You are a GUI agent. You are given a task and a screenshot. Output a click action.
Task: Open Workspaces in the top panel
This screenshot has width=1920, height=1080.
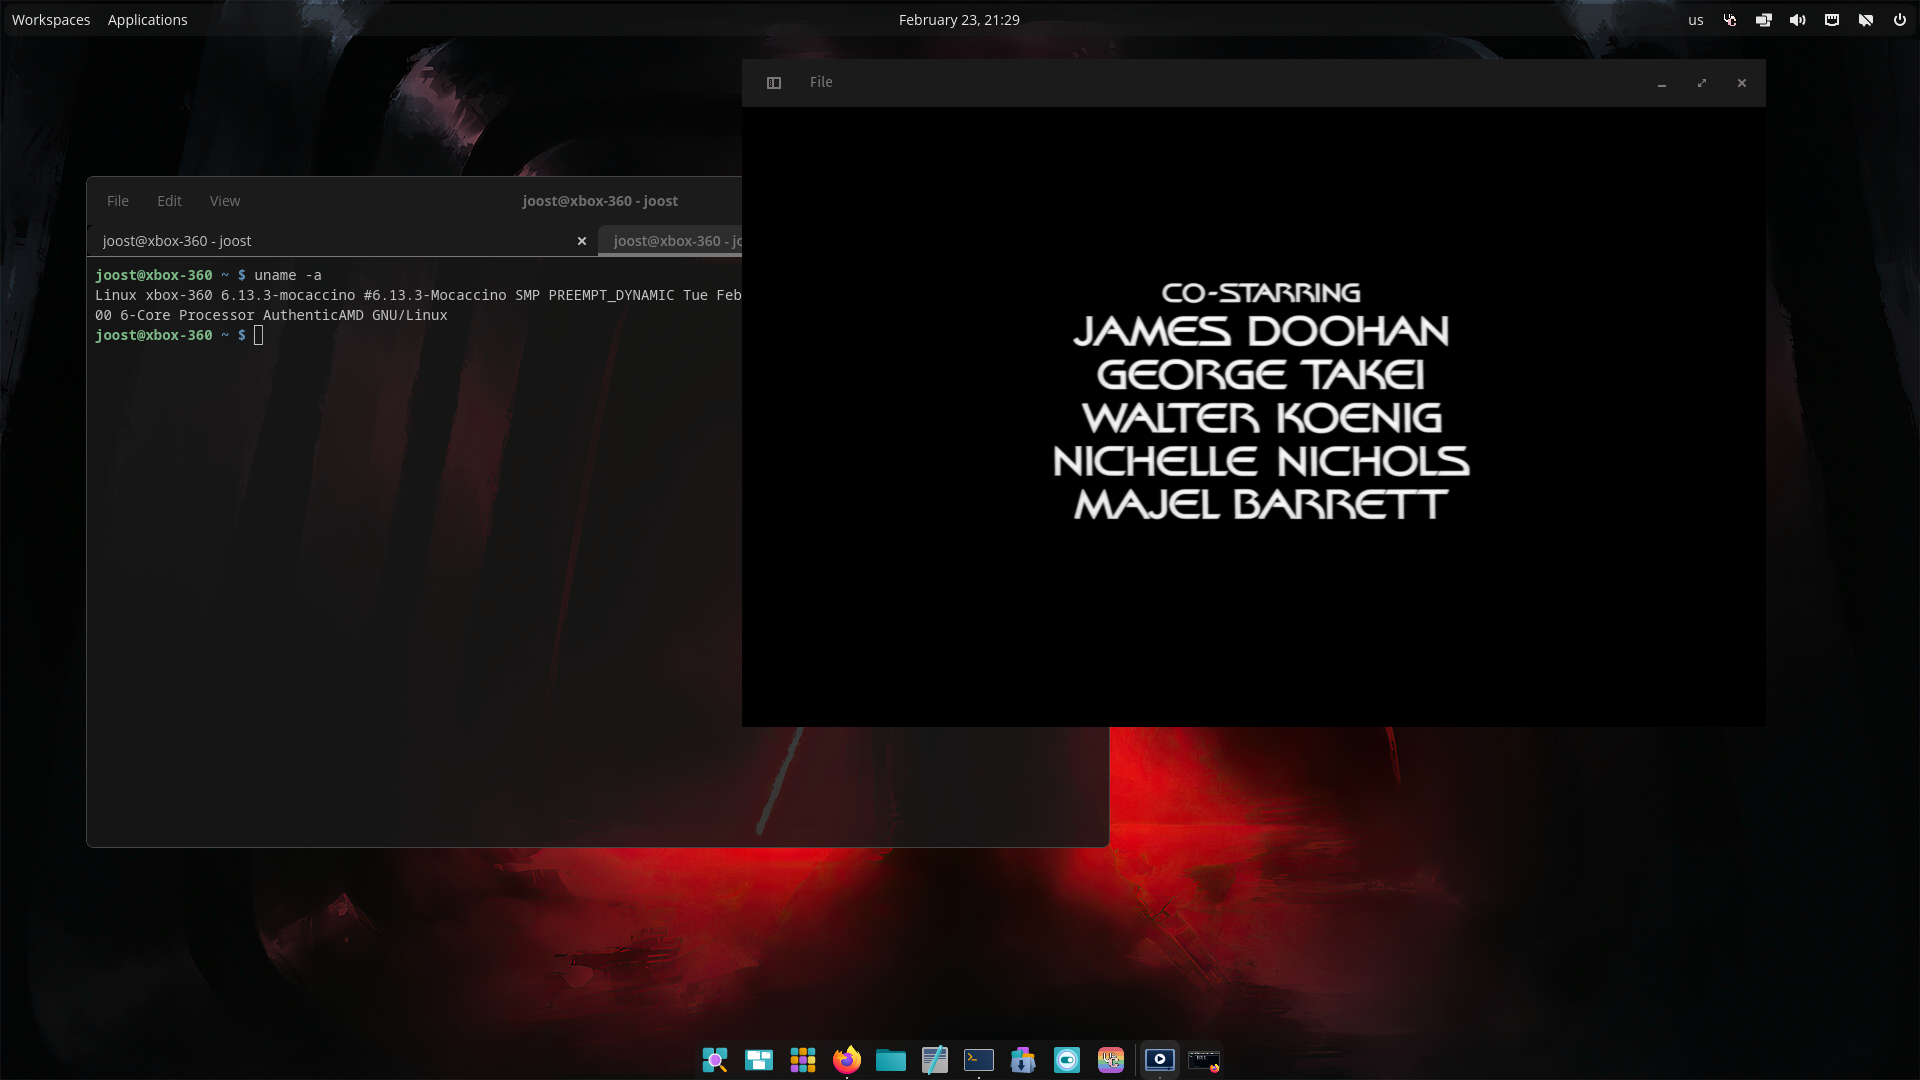[x=51, y=20]
